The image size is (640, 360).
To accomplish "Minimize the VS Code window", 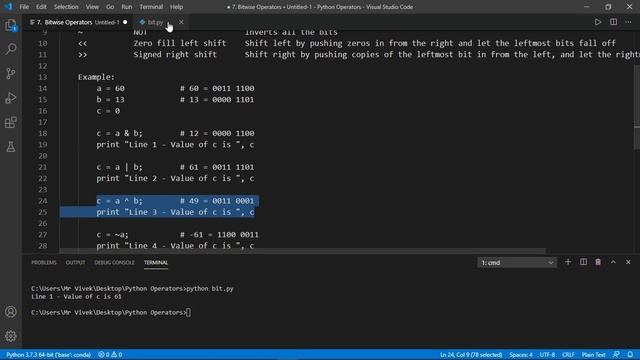I will (x=587, y=7).
